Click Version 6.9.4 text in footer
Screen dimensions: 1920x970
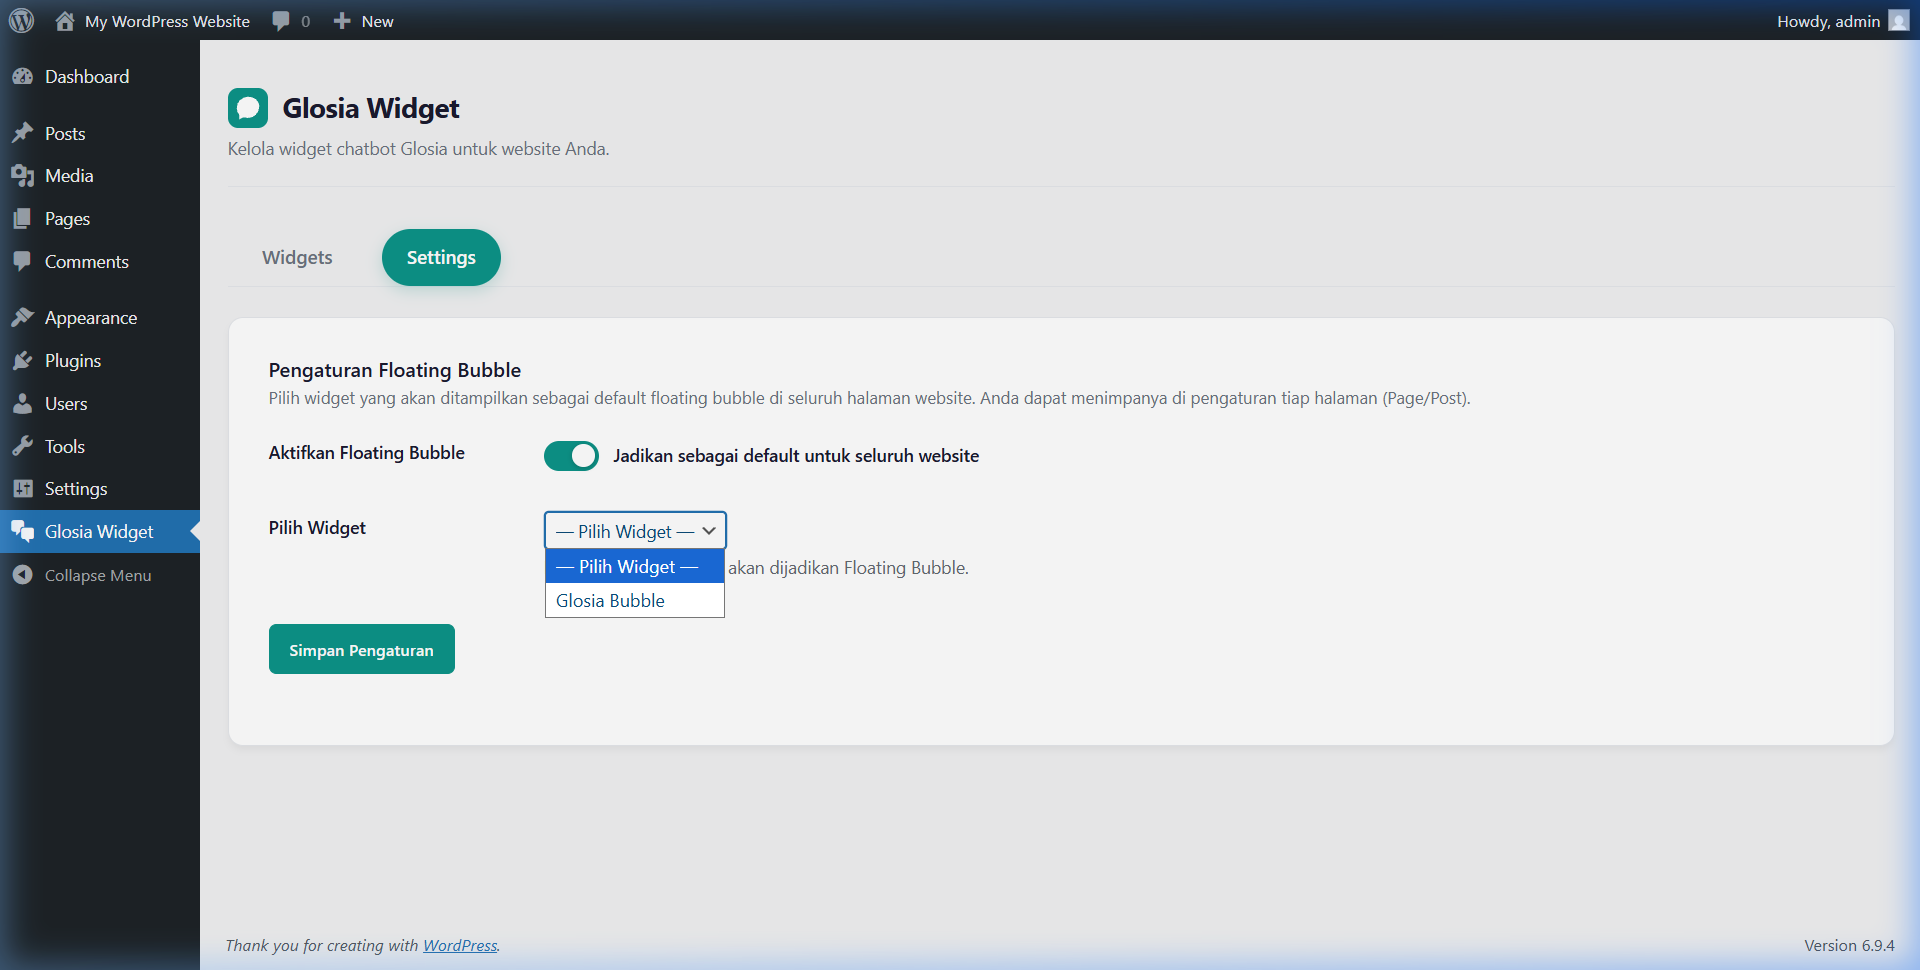(x=1849, y=946)
